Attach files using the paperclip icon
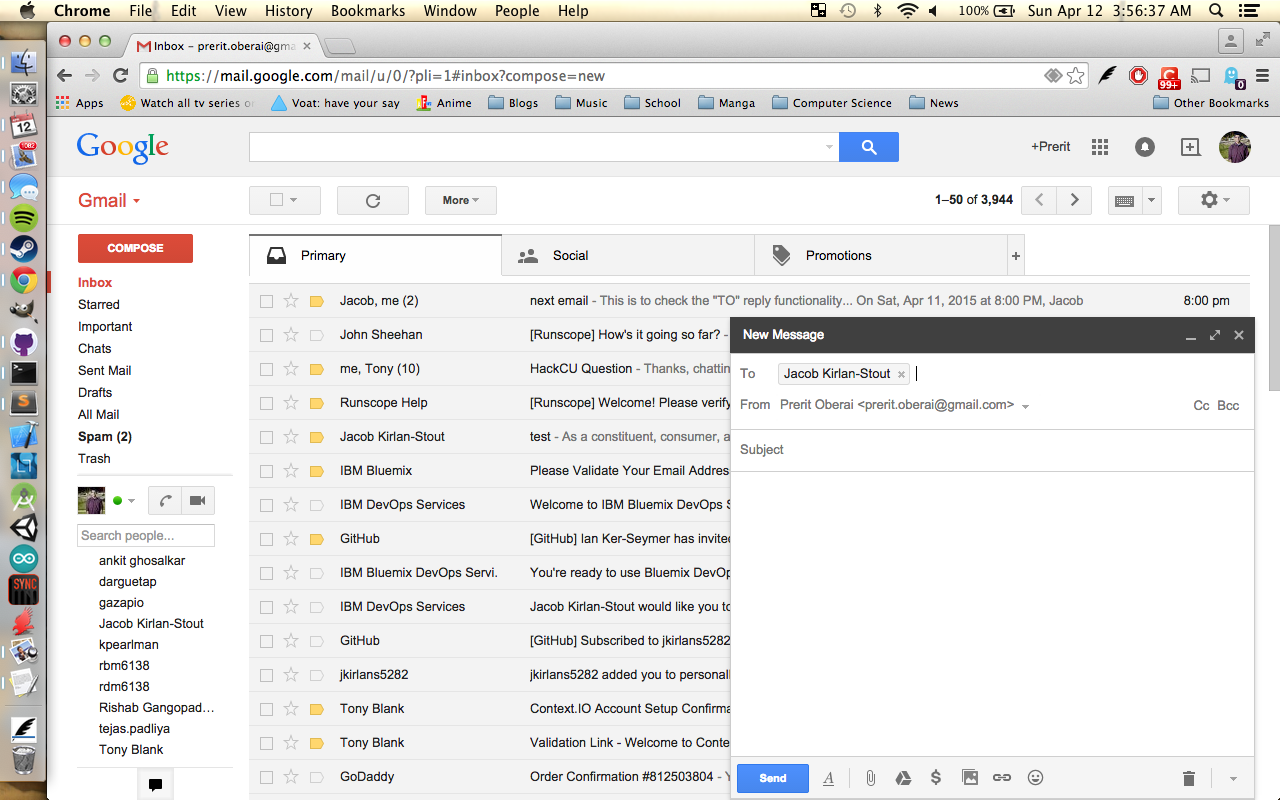 coord(870,778)
